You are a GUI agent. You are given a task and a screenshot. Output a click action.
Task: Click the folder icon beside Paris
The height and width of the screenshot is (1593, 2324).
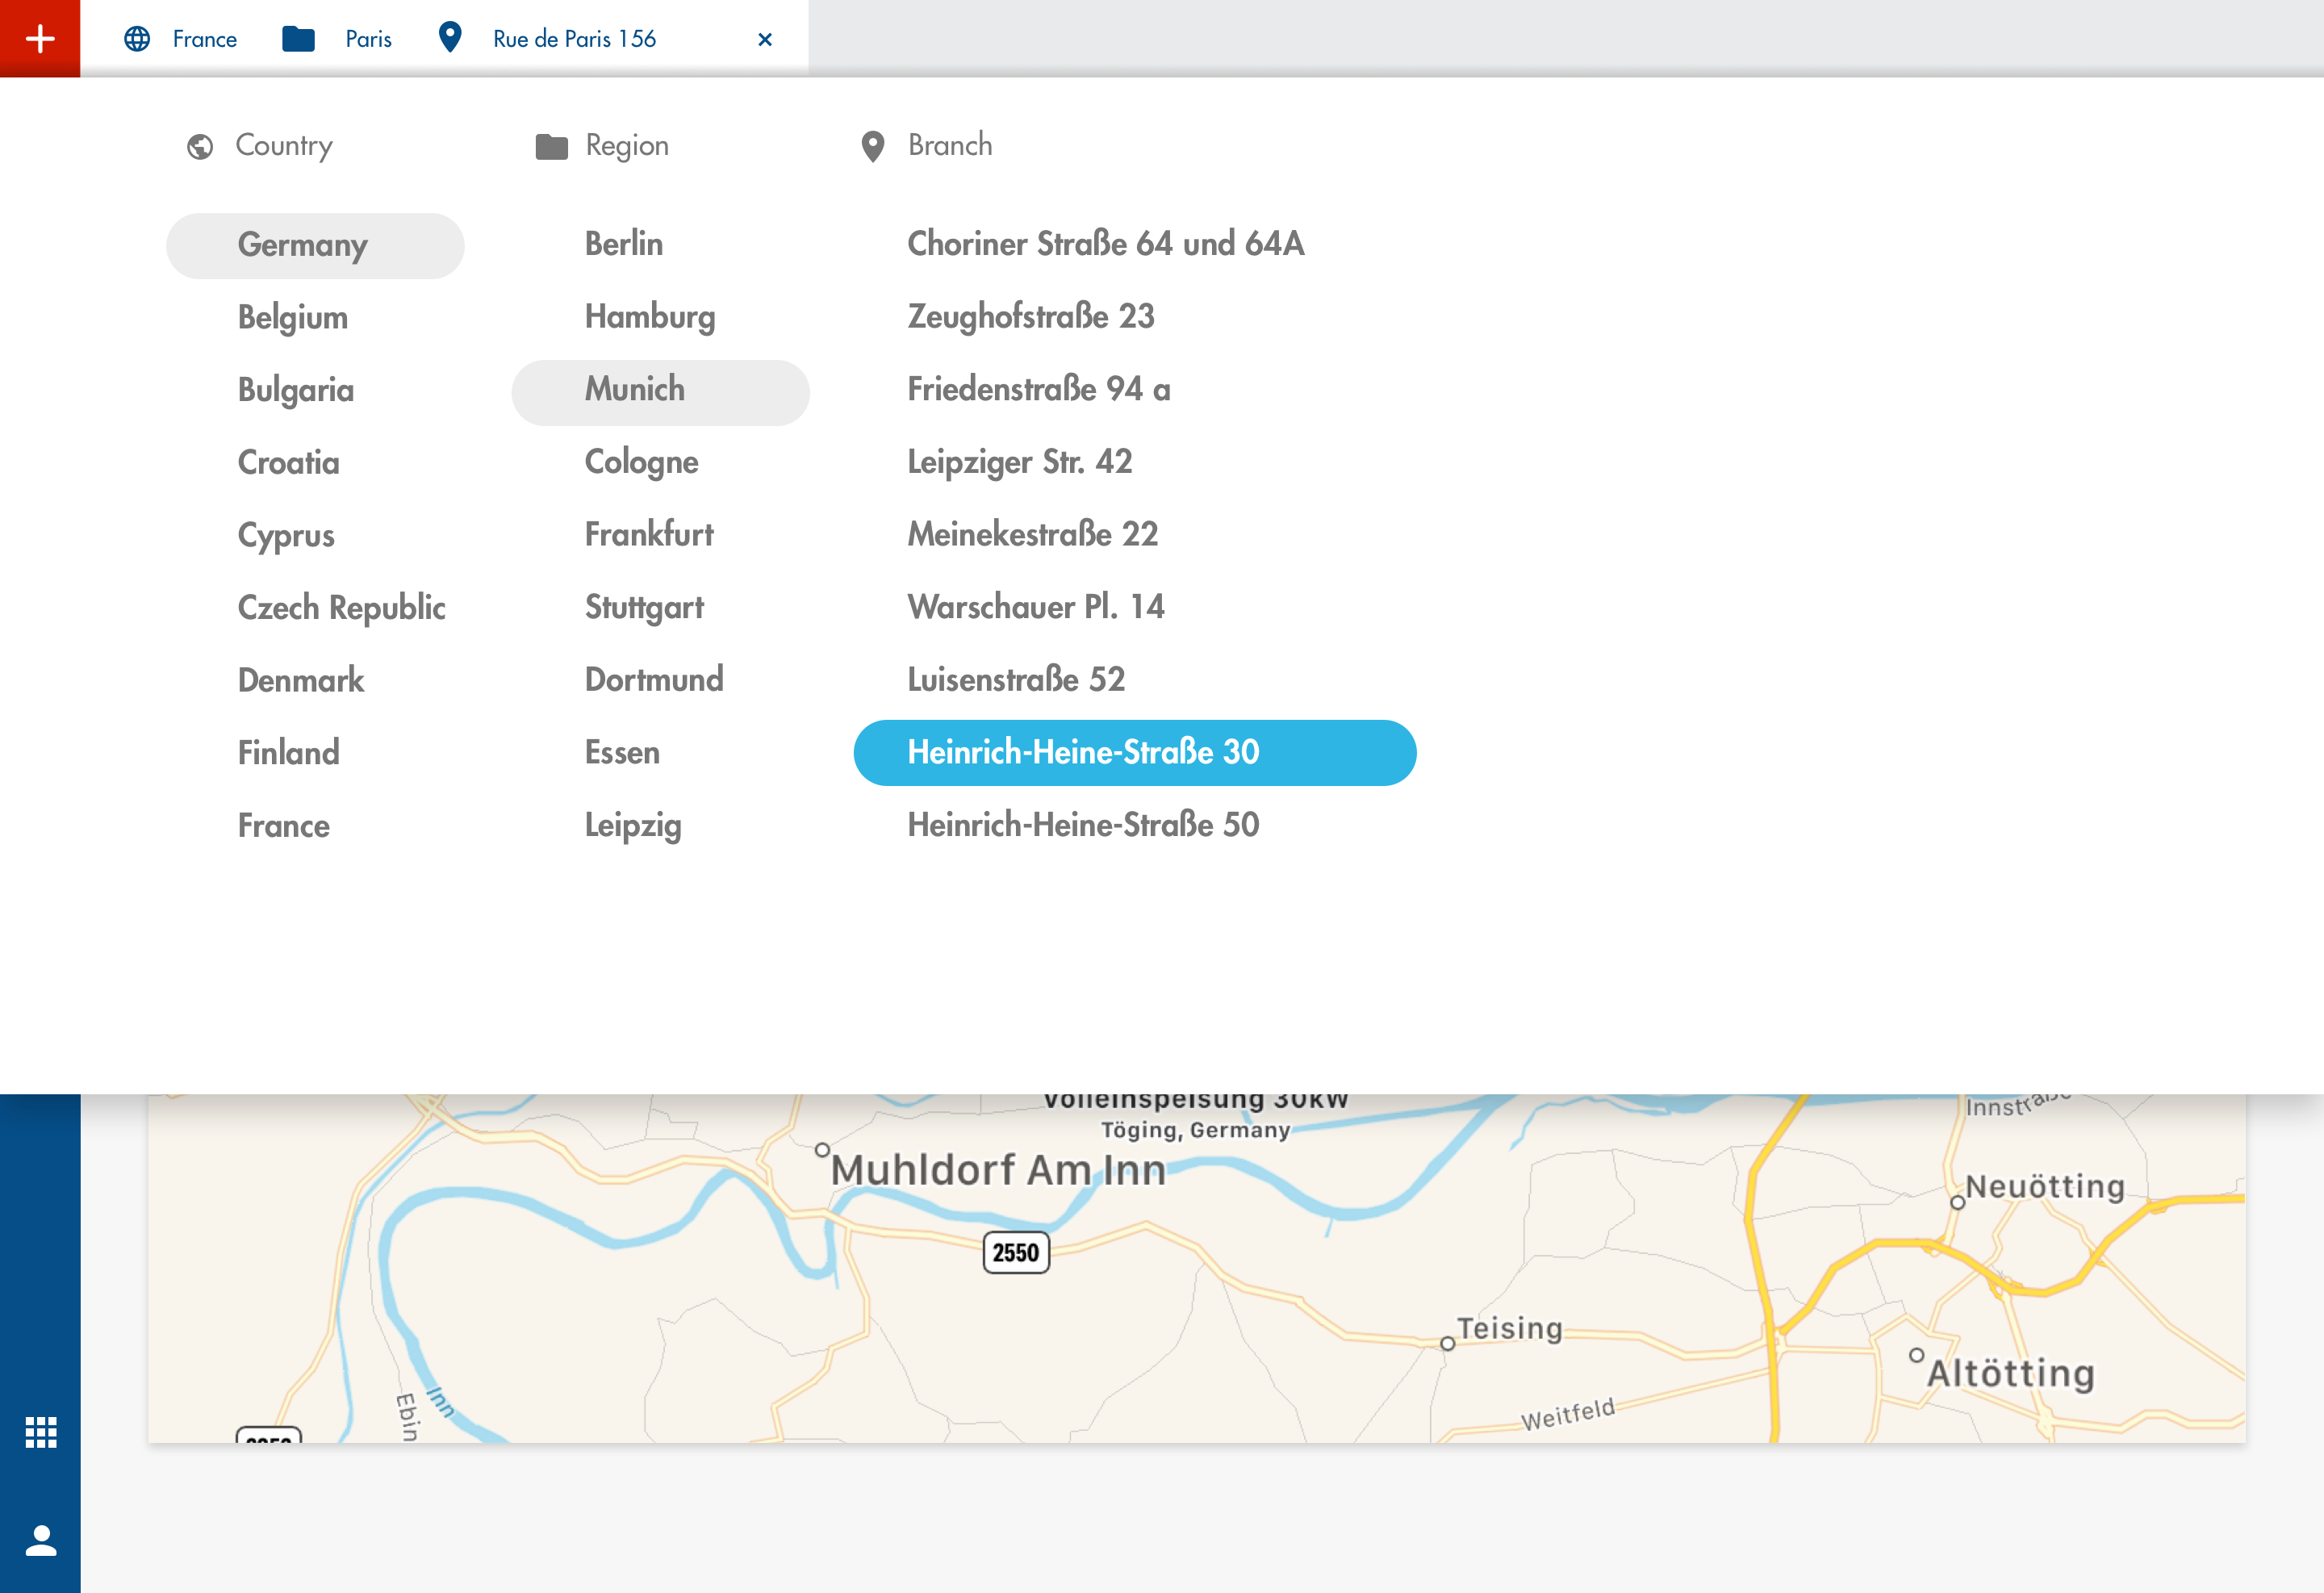[298, 39]
